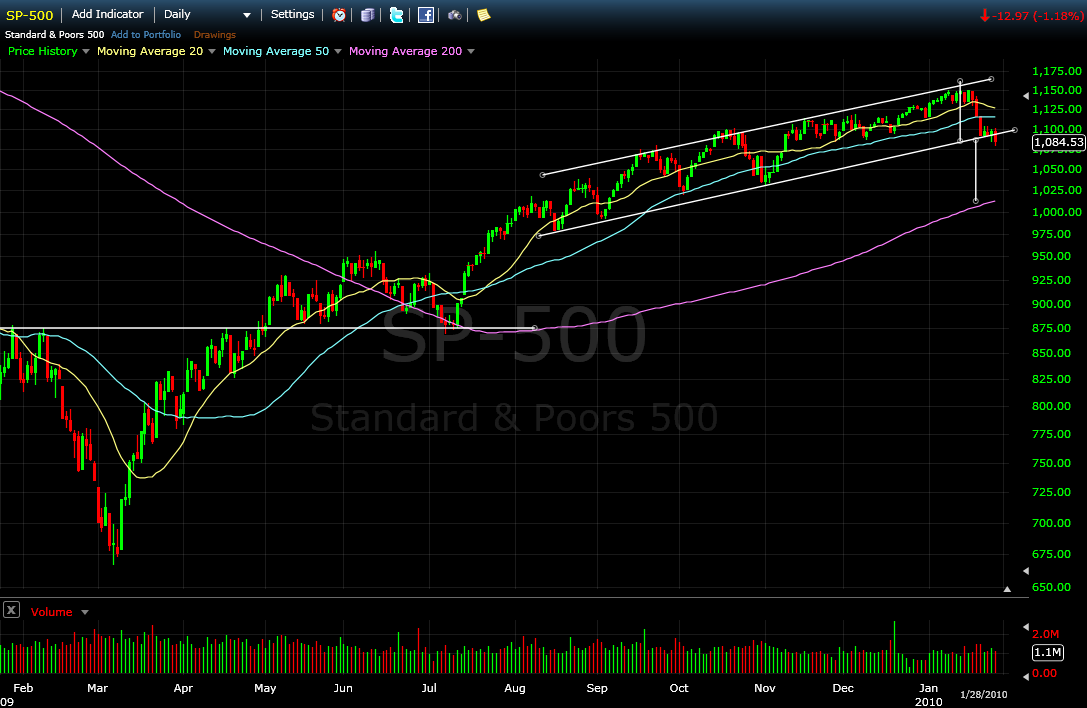Click the small up arrow near the chart bottom-right
Image resolution: width=1087 pixels, height=708 pixels.
coord(1009,590)
